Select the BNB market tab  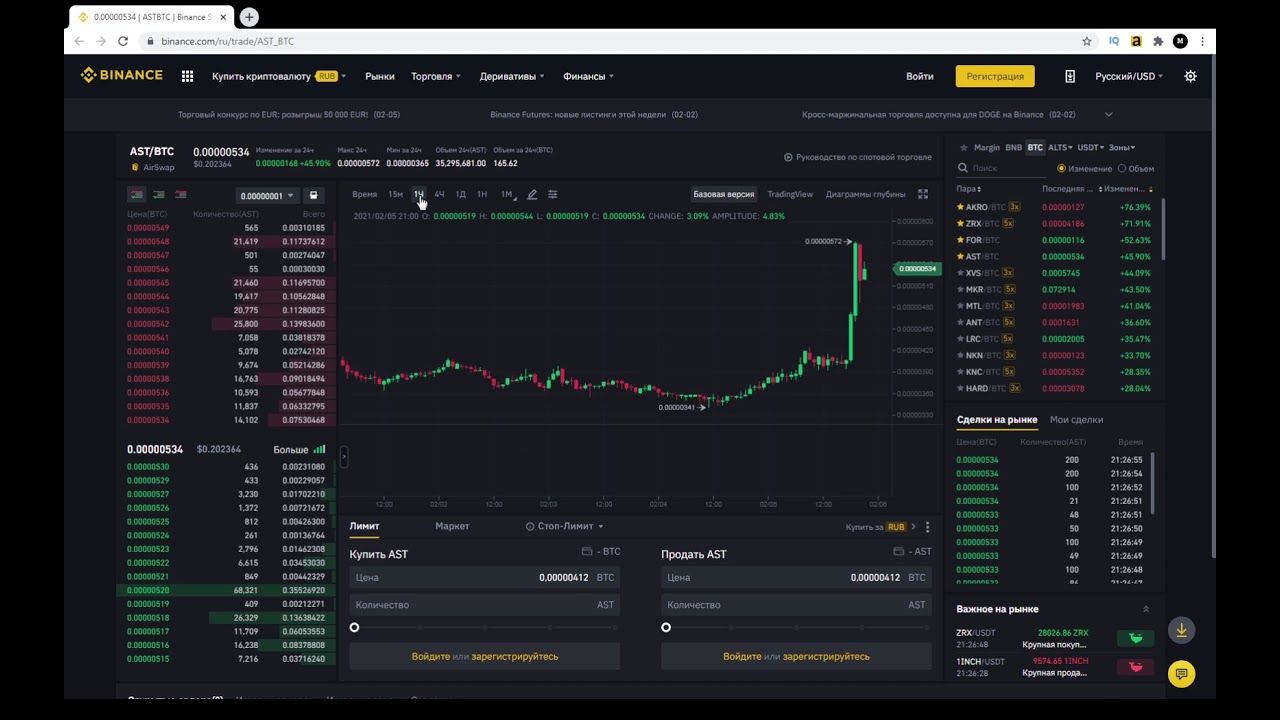1013,147
